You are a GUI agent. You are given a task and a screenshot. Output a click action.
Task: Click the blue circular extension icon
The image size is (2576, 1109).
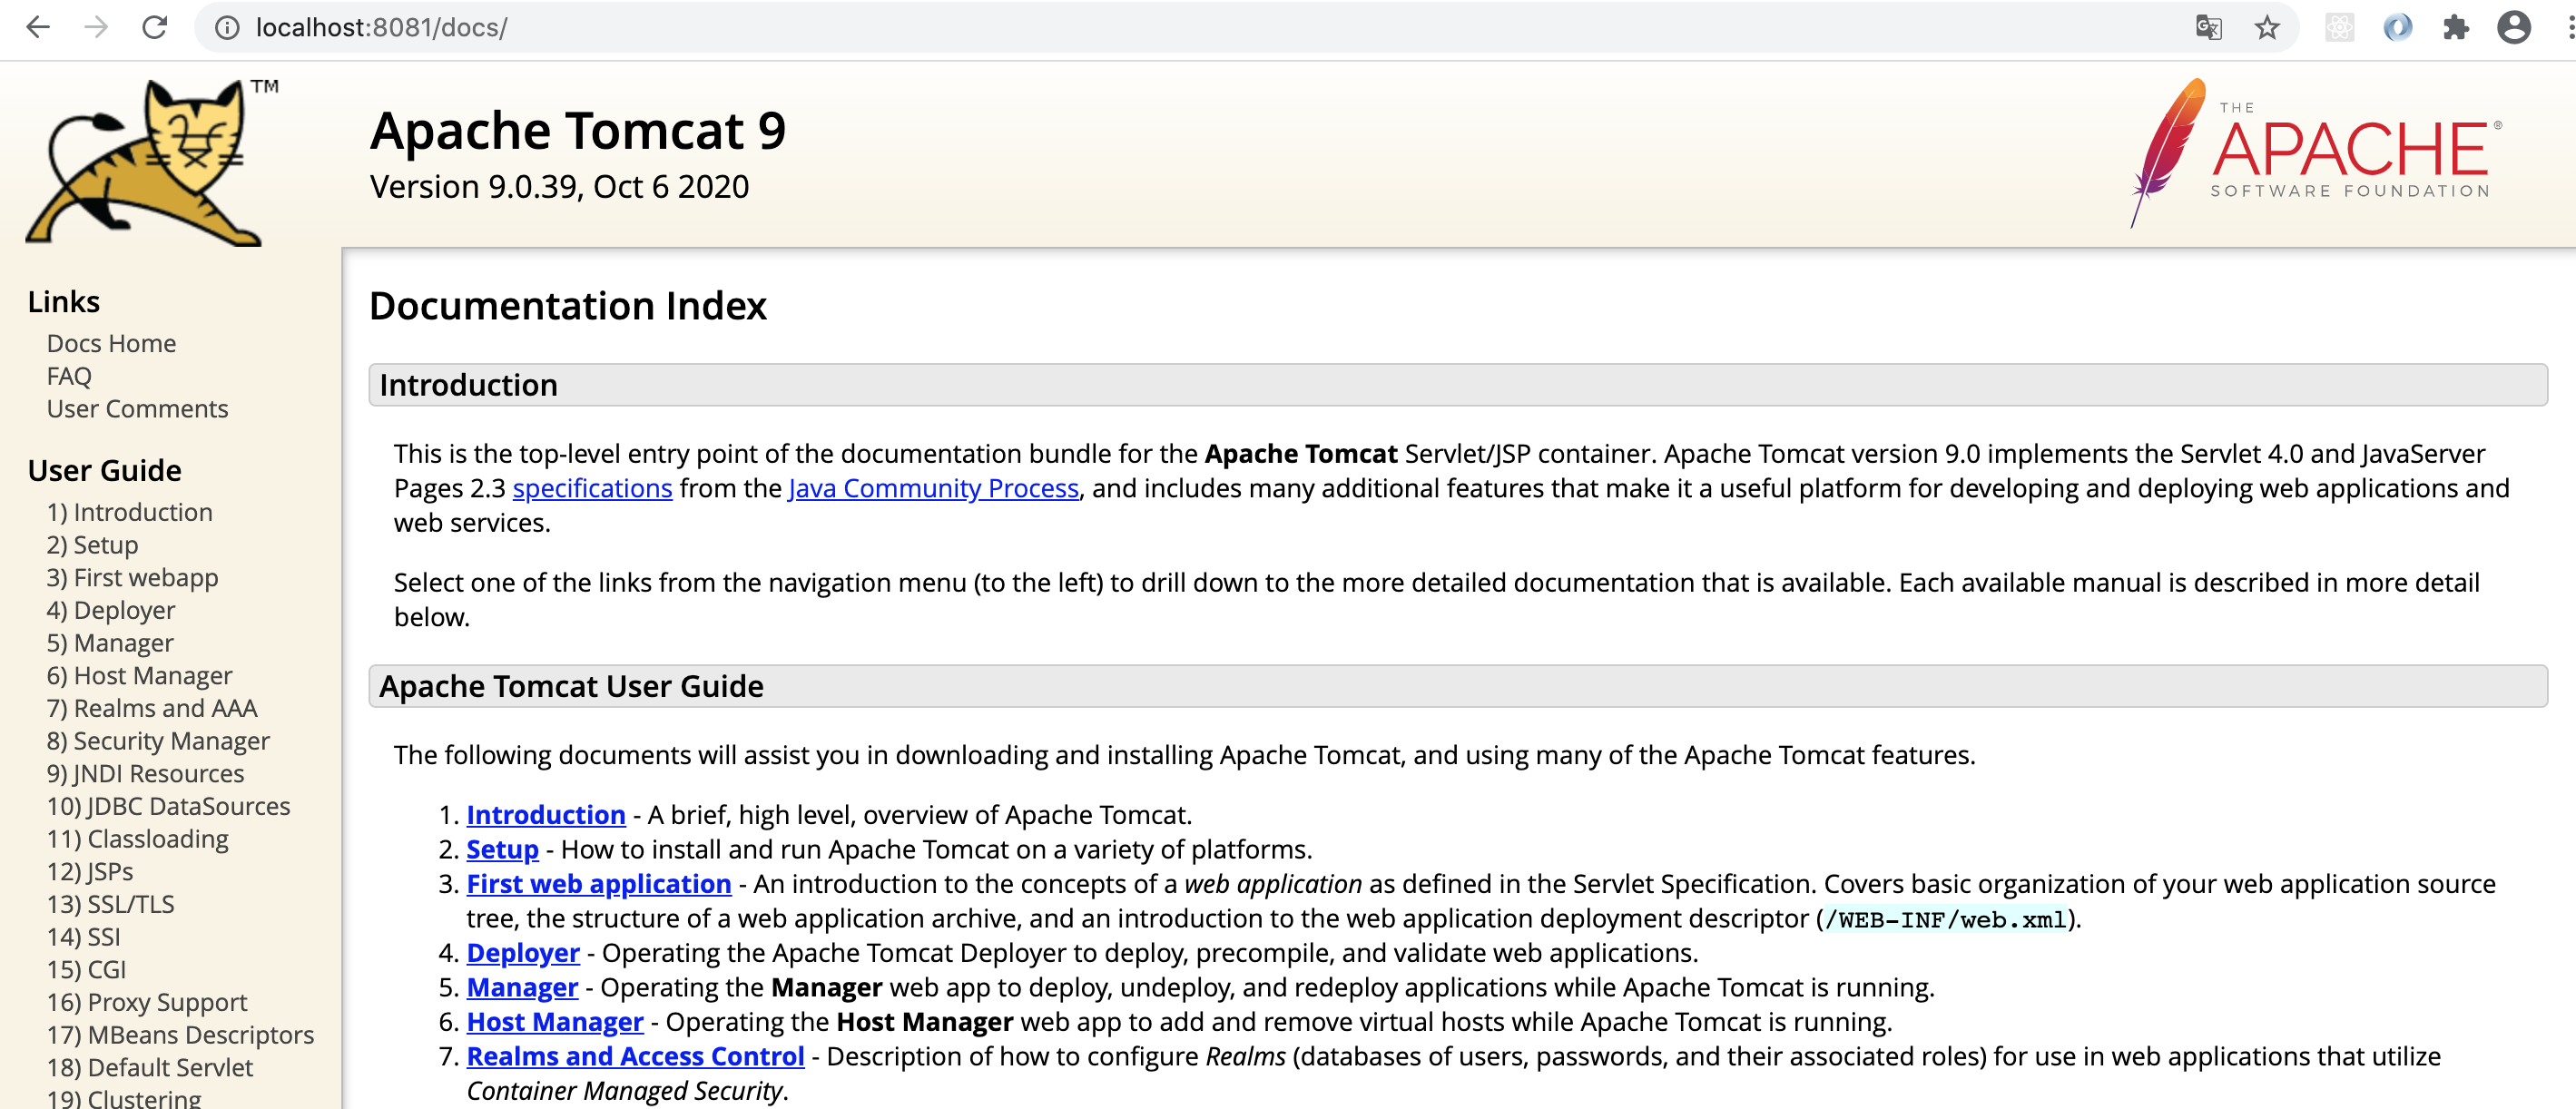2397,27
